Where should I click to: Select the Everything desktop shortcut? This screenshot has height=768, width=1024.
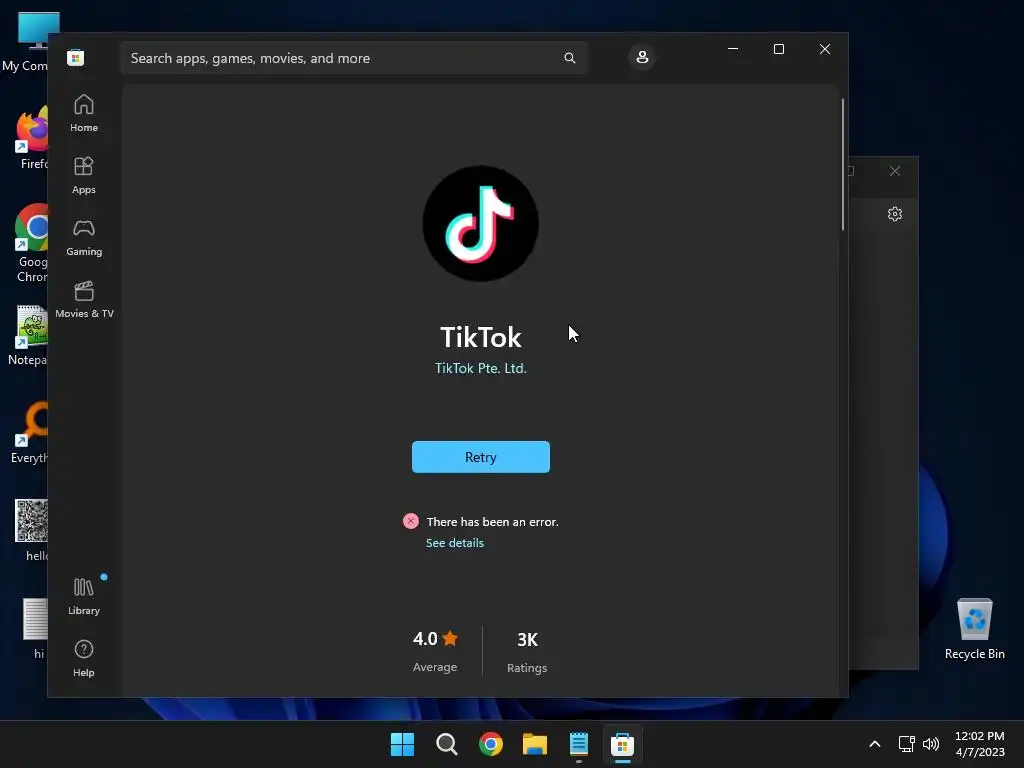(30, 434)
